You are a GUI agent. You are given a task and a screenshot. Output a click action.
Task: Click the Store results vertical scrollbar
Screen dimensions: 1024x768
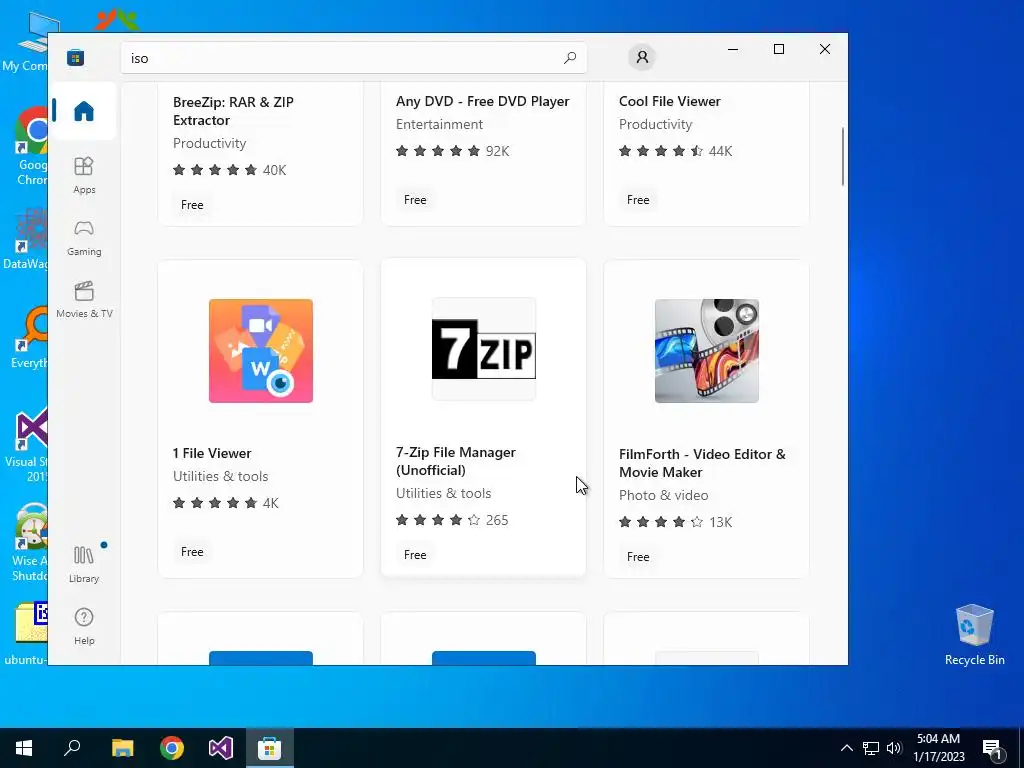[x=842, y=157]
